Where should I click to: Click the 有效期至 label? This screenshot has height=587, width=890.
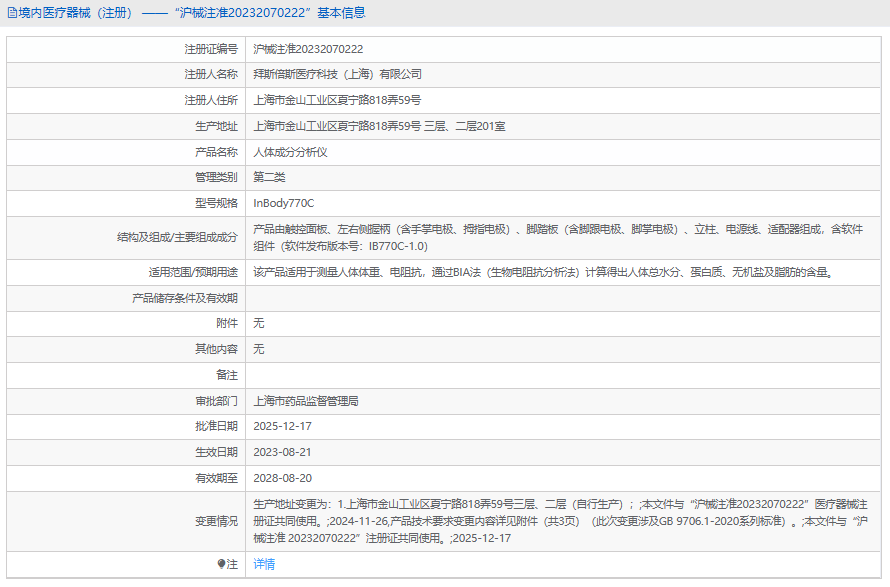click(216, 479)
